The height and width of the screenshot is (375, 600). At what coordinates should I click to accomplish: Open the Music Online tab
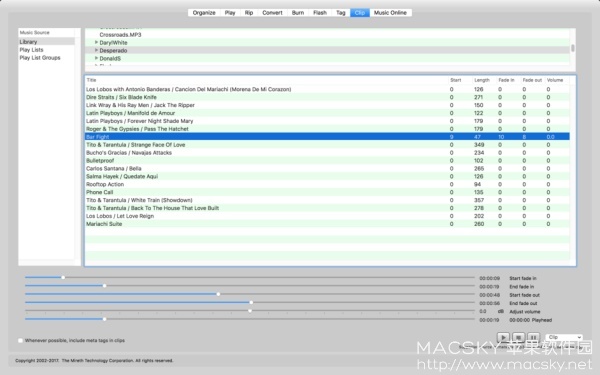(x=390, y=13)
